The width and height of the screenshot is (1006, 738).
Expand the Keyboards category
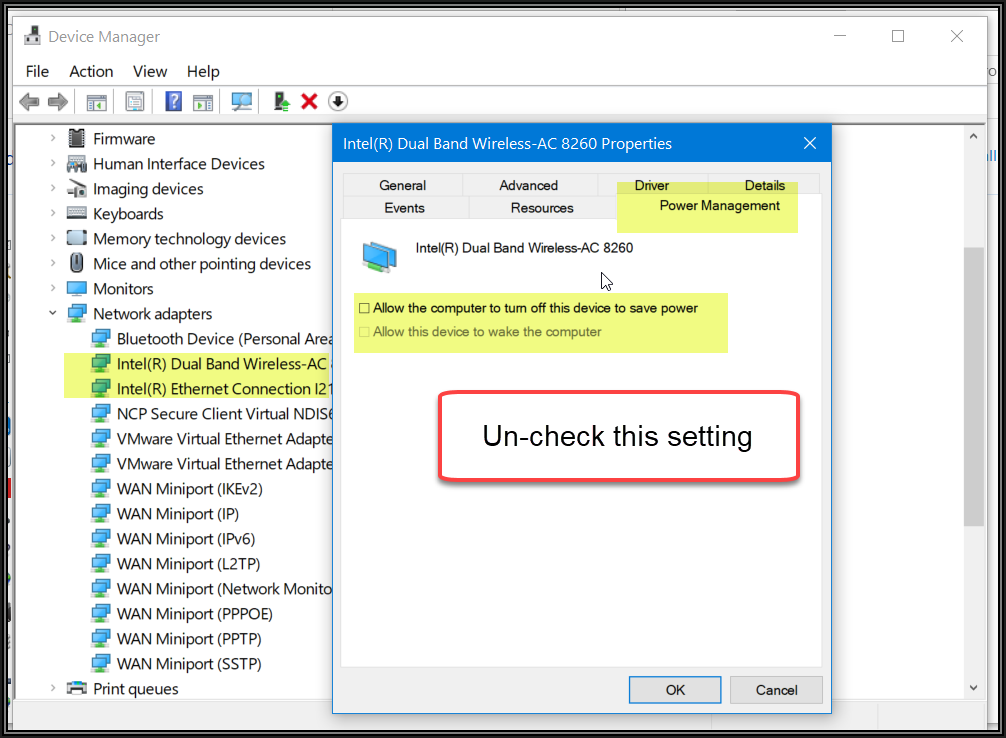pyautogui.click(x=53, y=214)
